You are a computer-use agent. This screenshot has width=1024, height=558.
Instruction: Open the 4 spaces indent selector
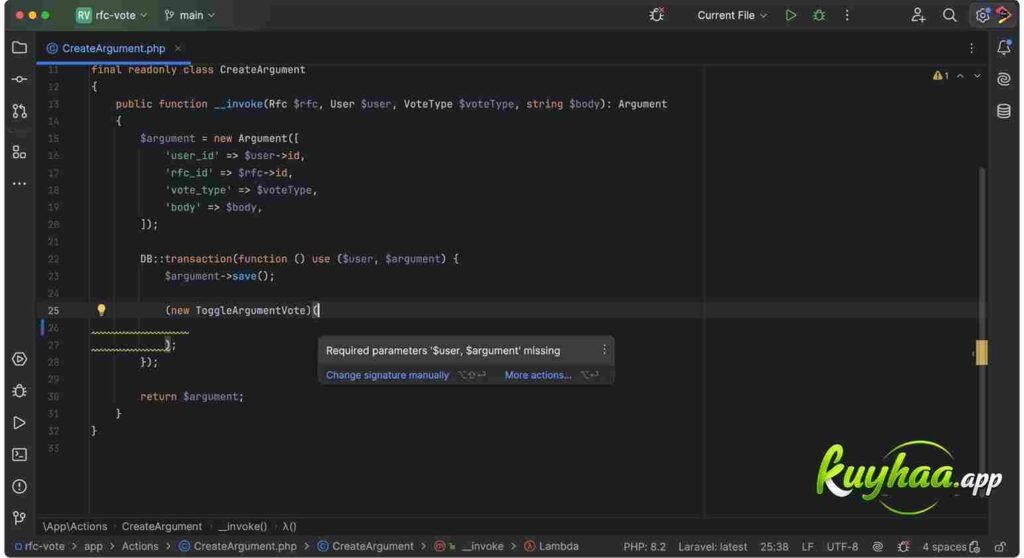coord(944,546)
